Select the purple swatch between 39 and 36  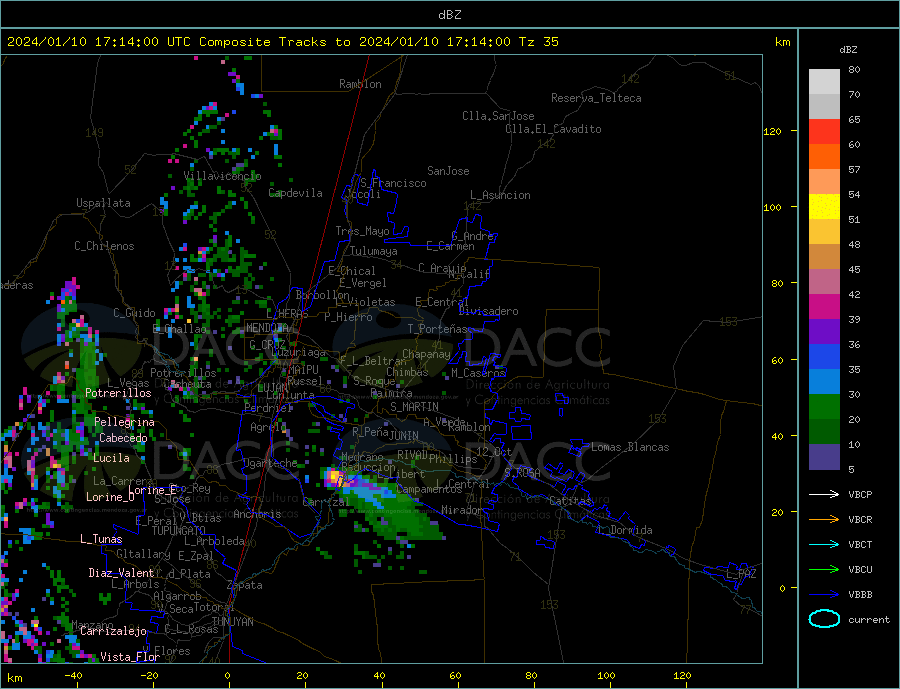(824, 332)
